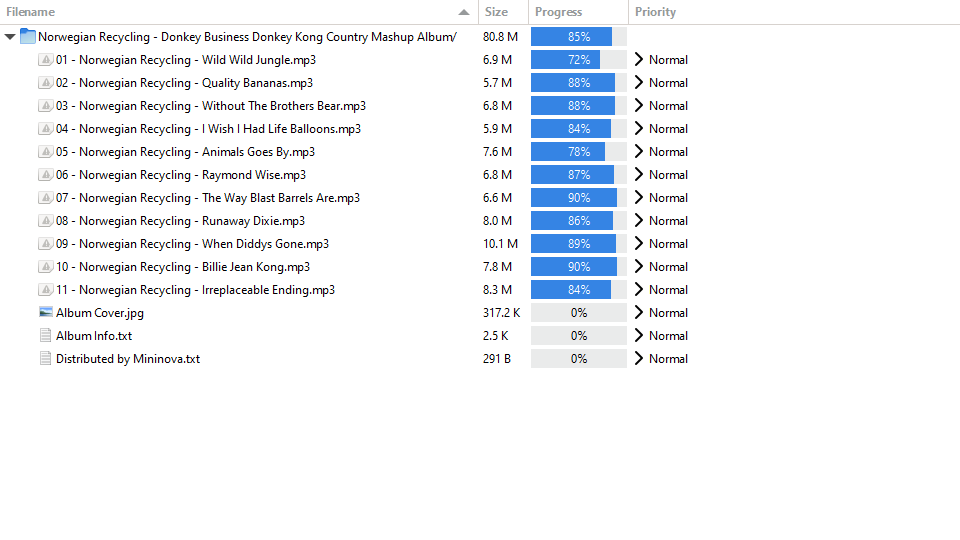Sort by the Size column header

(503, 12)
